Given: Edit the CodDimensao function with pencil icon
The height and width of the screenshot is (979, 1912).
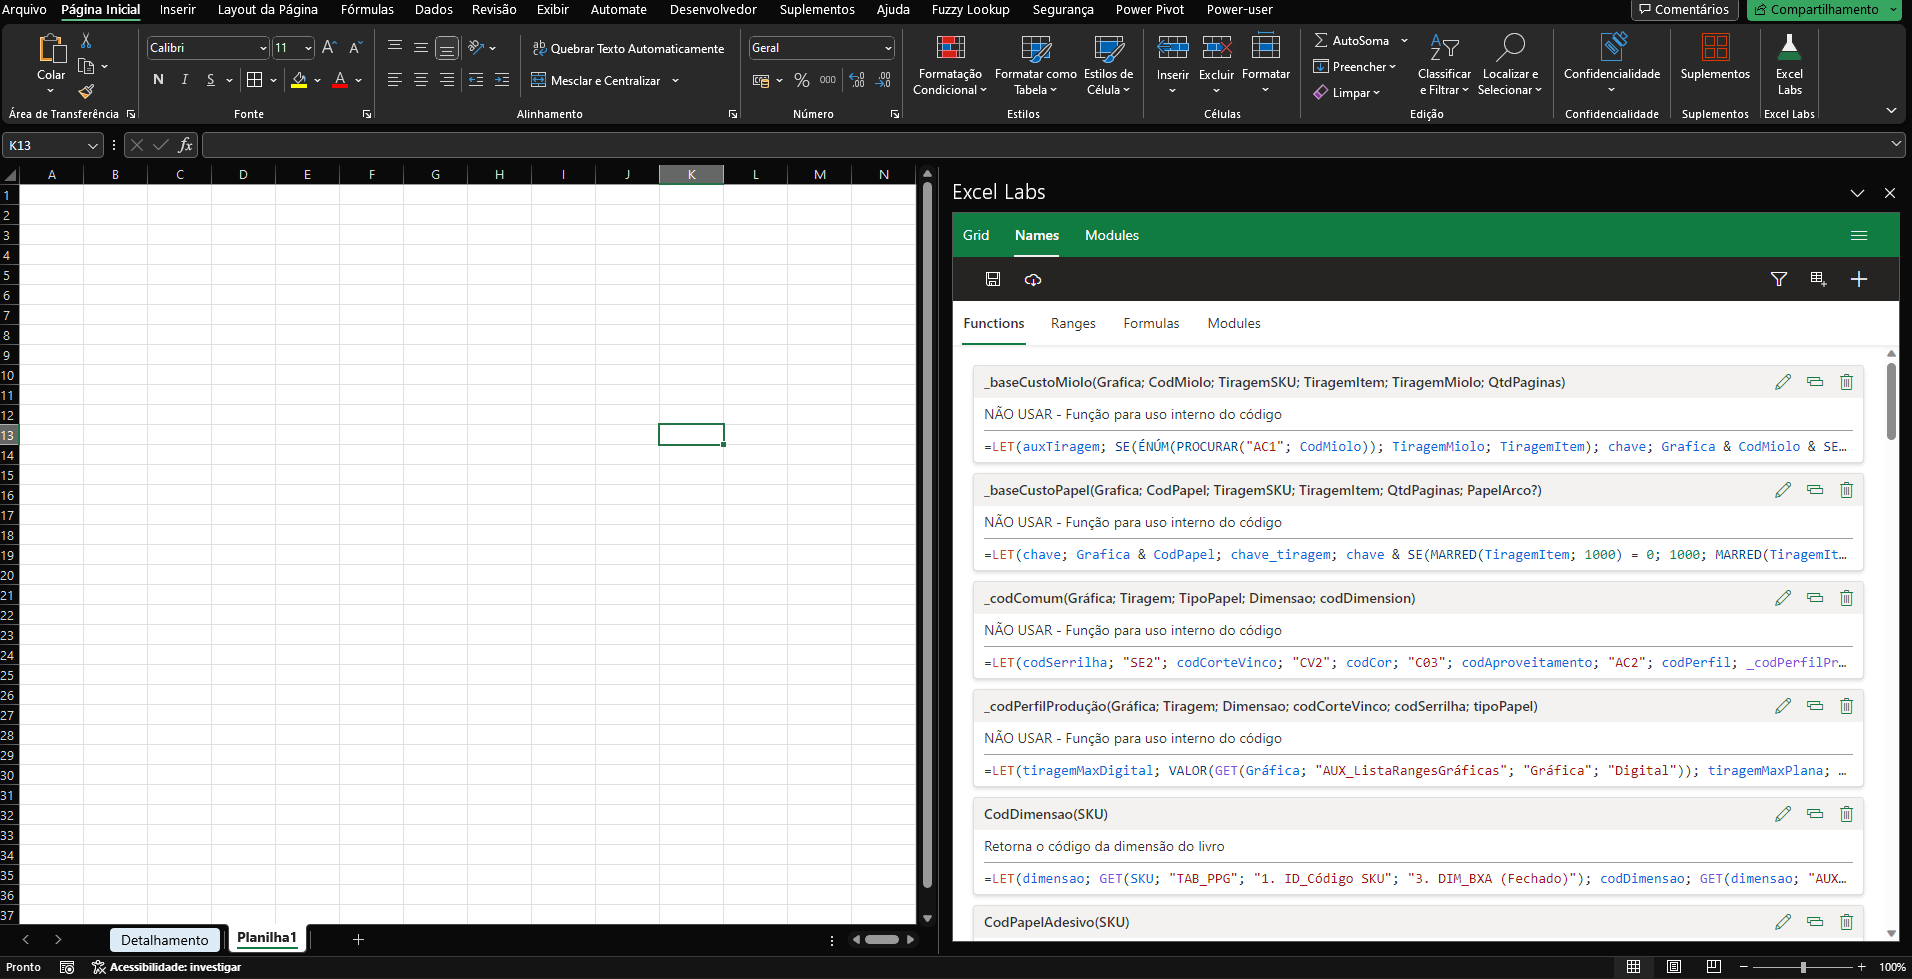Looking at the screenshot, I should click(1783, 814).
